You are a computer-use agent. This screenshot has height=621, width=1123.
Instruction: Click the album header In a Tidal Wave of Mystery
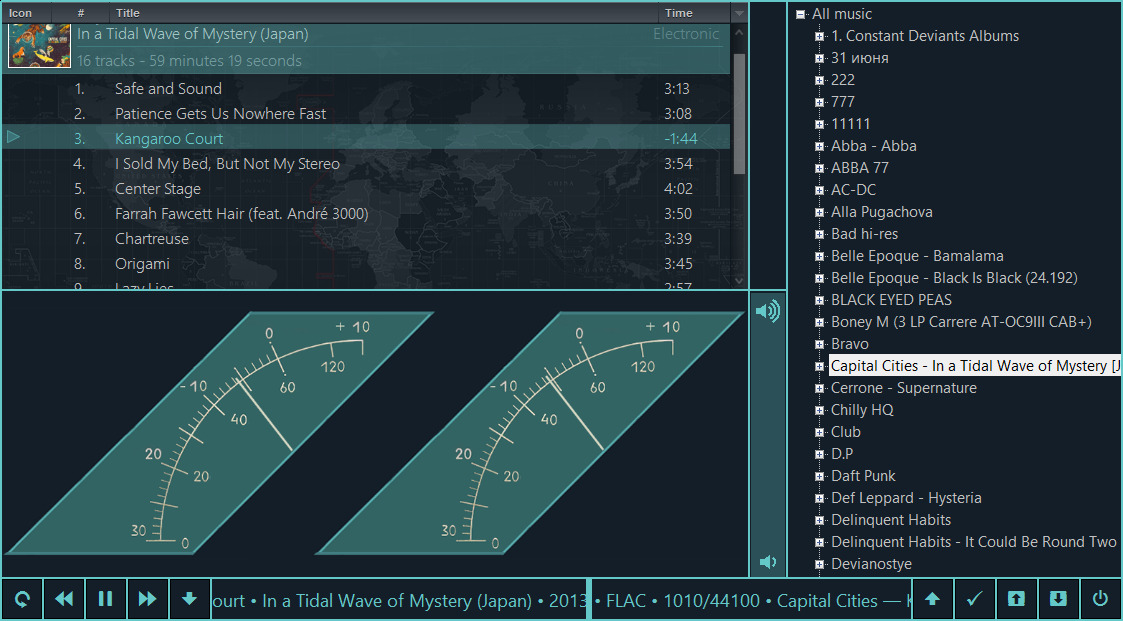pyautogui.click(x=366, y=47)
